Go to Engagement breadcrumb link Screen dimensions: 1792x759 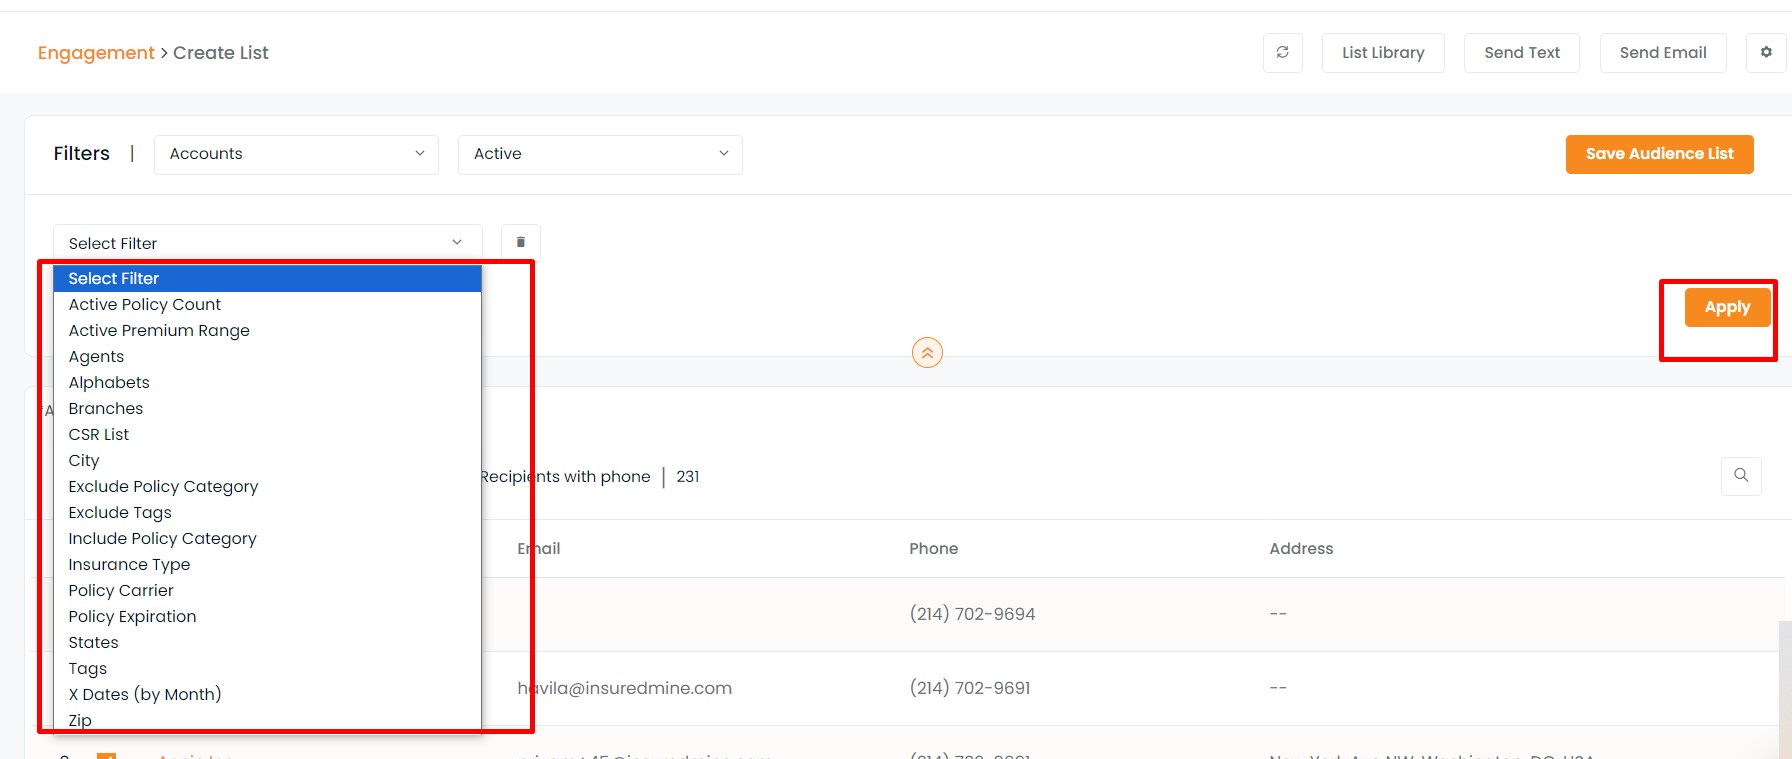(96, 53)
